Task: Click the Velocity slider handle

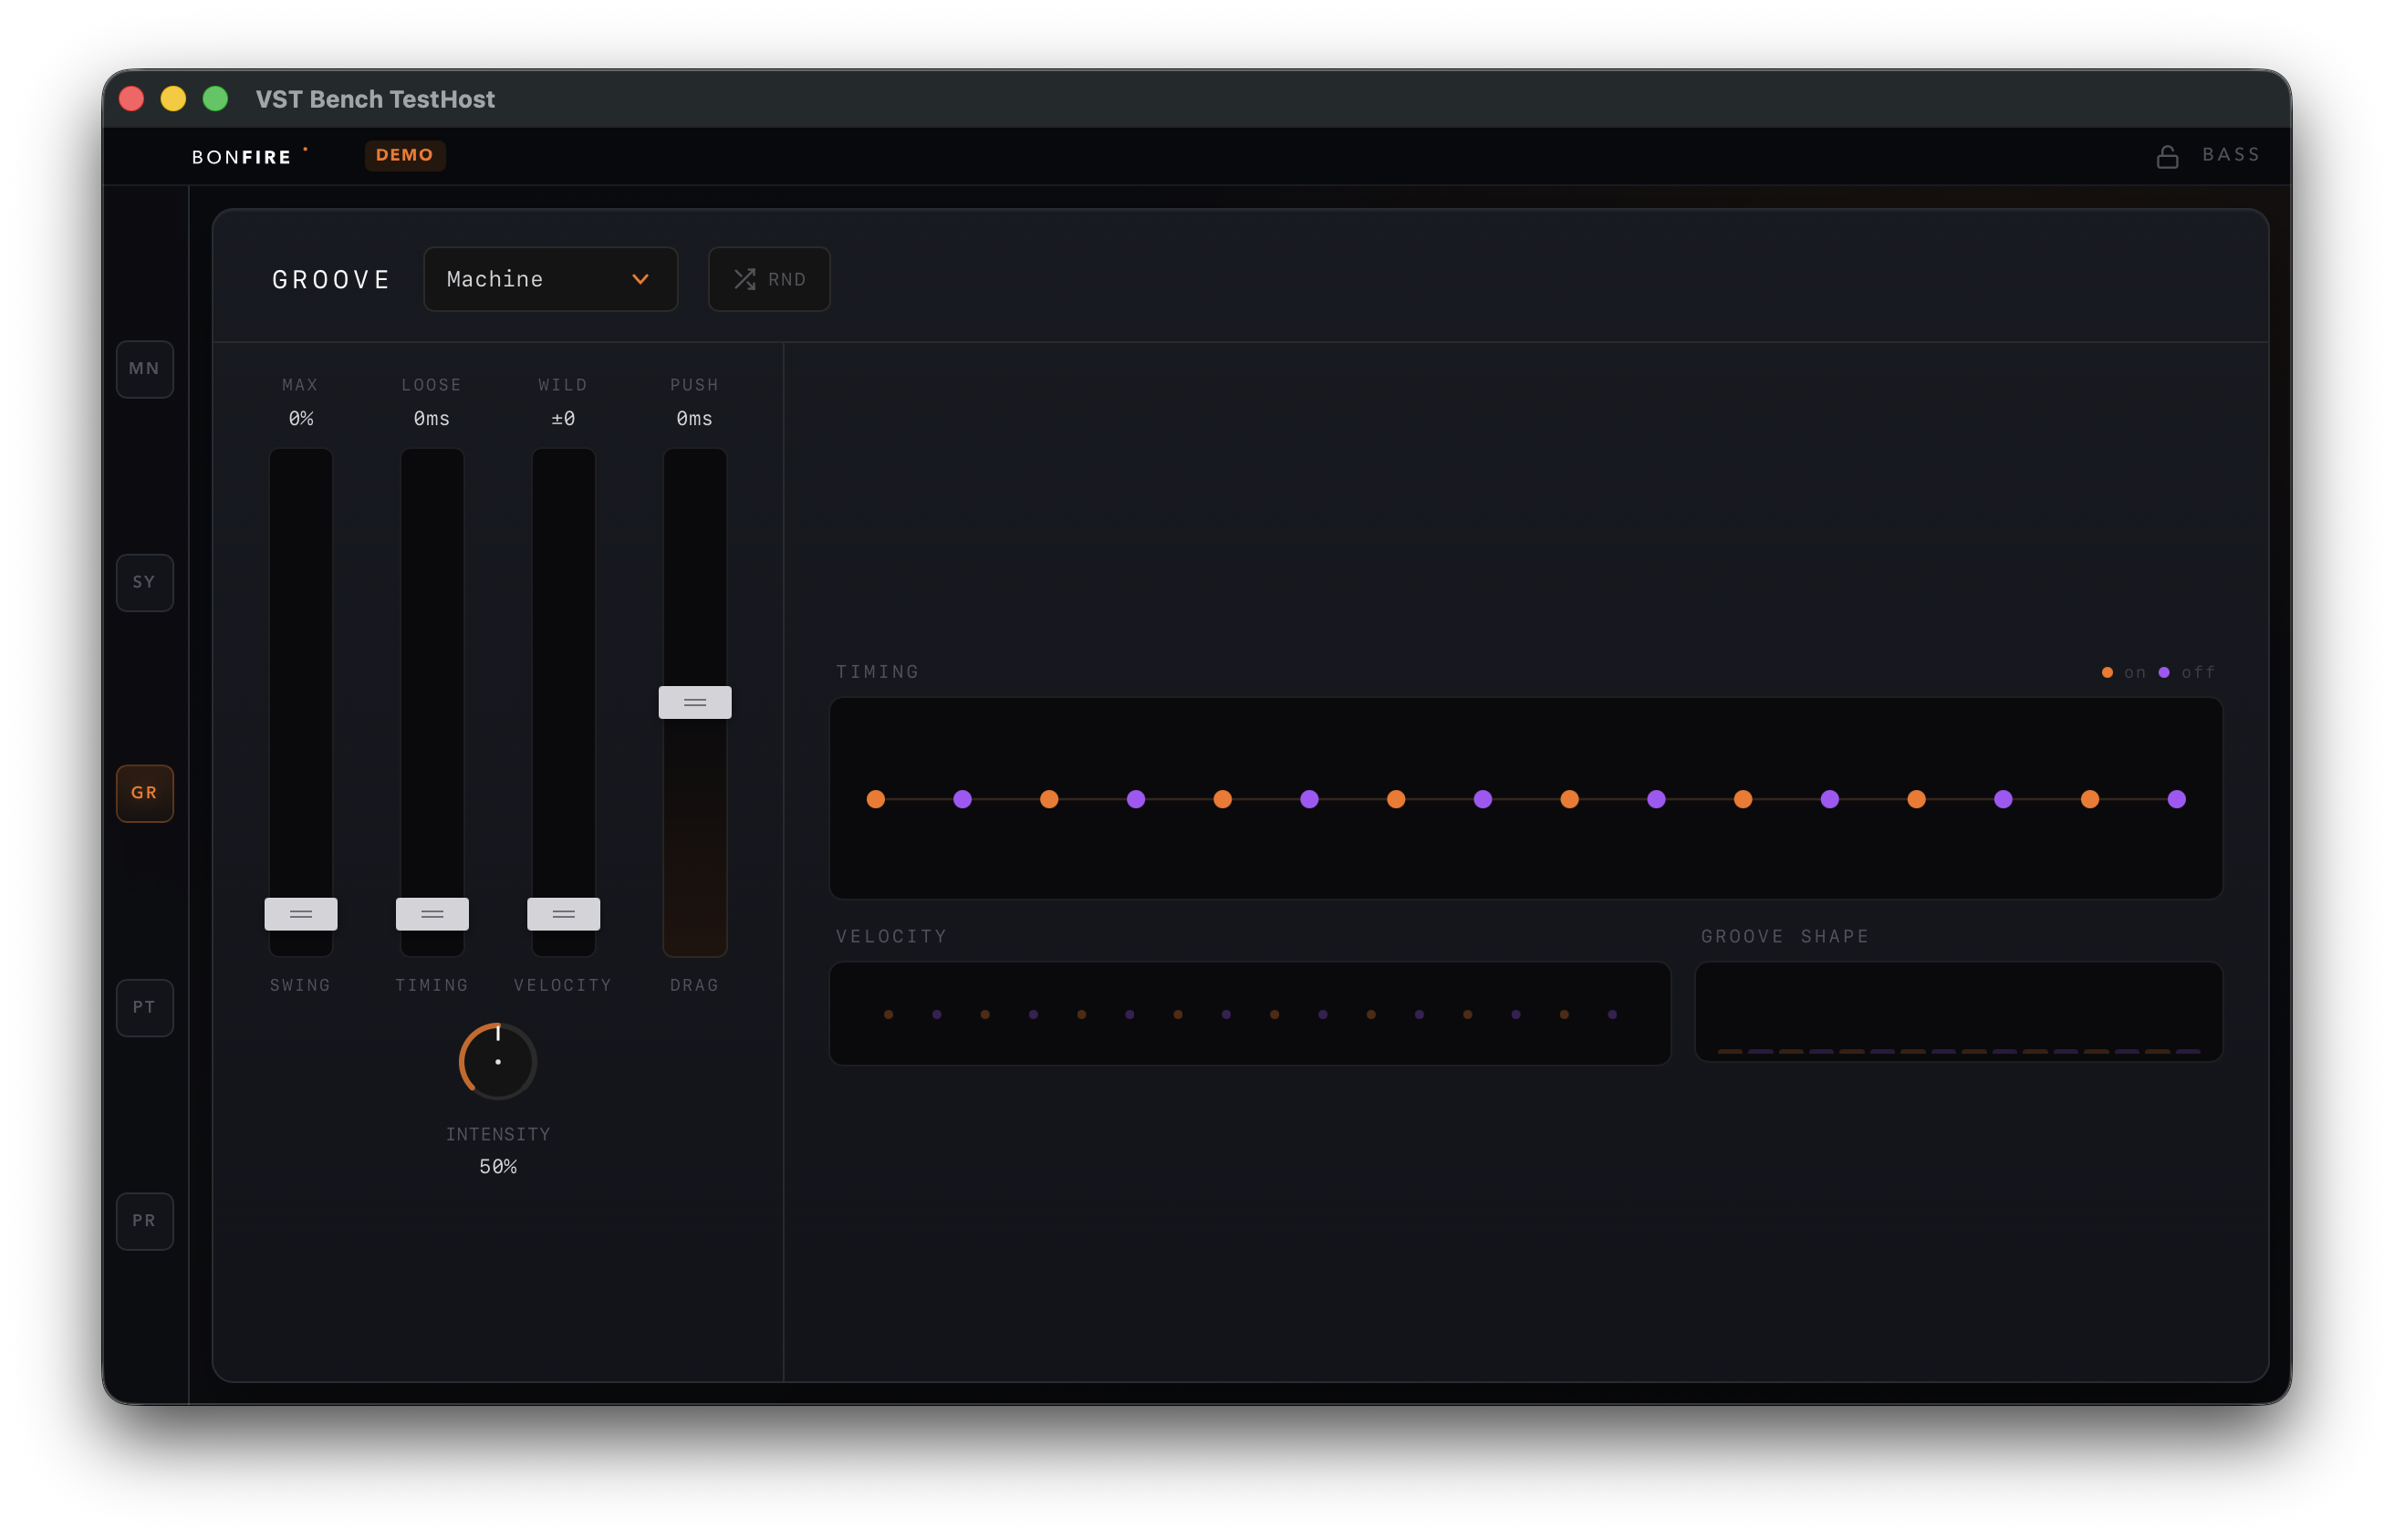Action: click(x=564, y=914)
